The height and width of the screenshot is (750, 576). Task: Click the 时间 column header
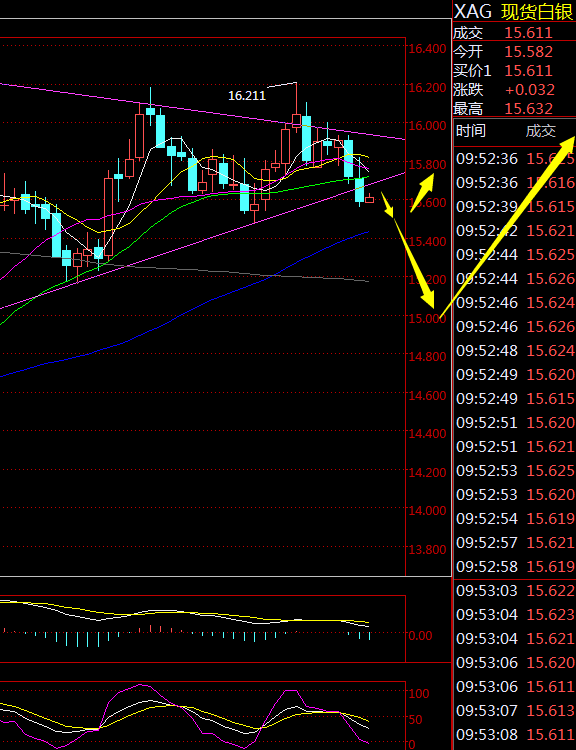[470, 131]
